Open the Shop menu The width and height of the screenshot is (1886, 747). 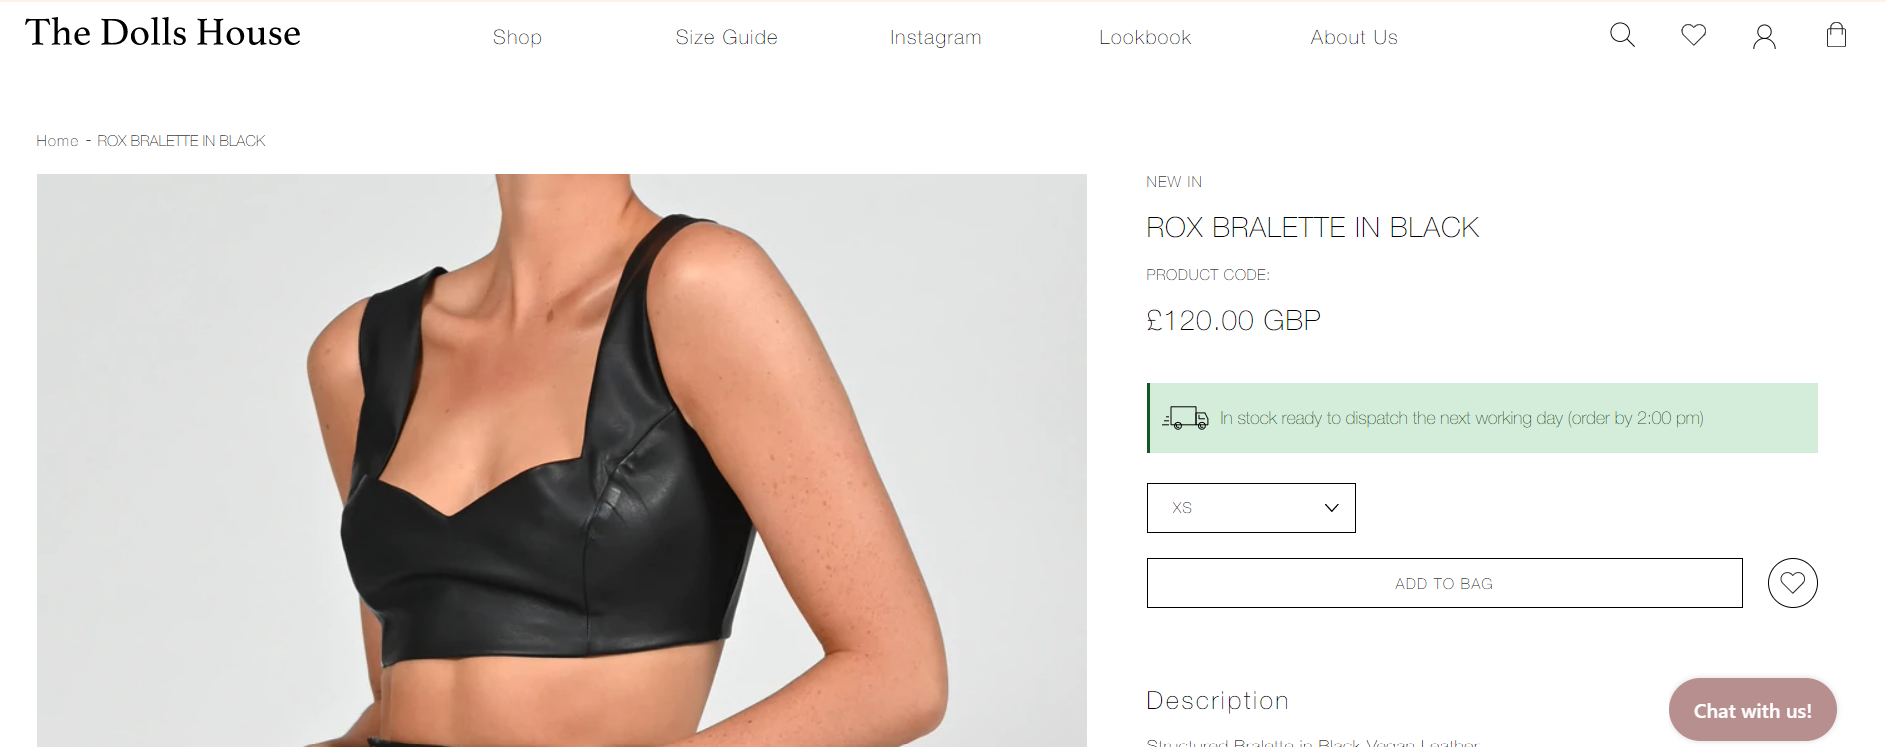[x=517, y=37]
